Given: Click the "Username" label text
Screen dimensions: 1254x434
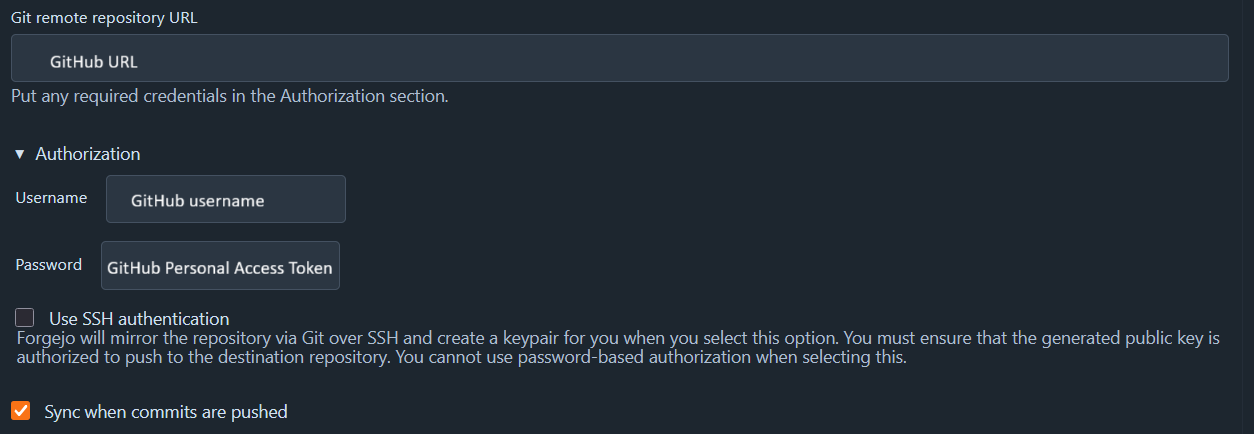Looking at the screenshot, I should tap(51, 198).
